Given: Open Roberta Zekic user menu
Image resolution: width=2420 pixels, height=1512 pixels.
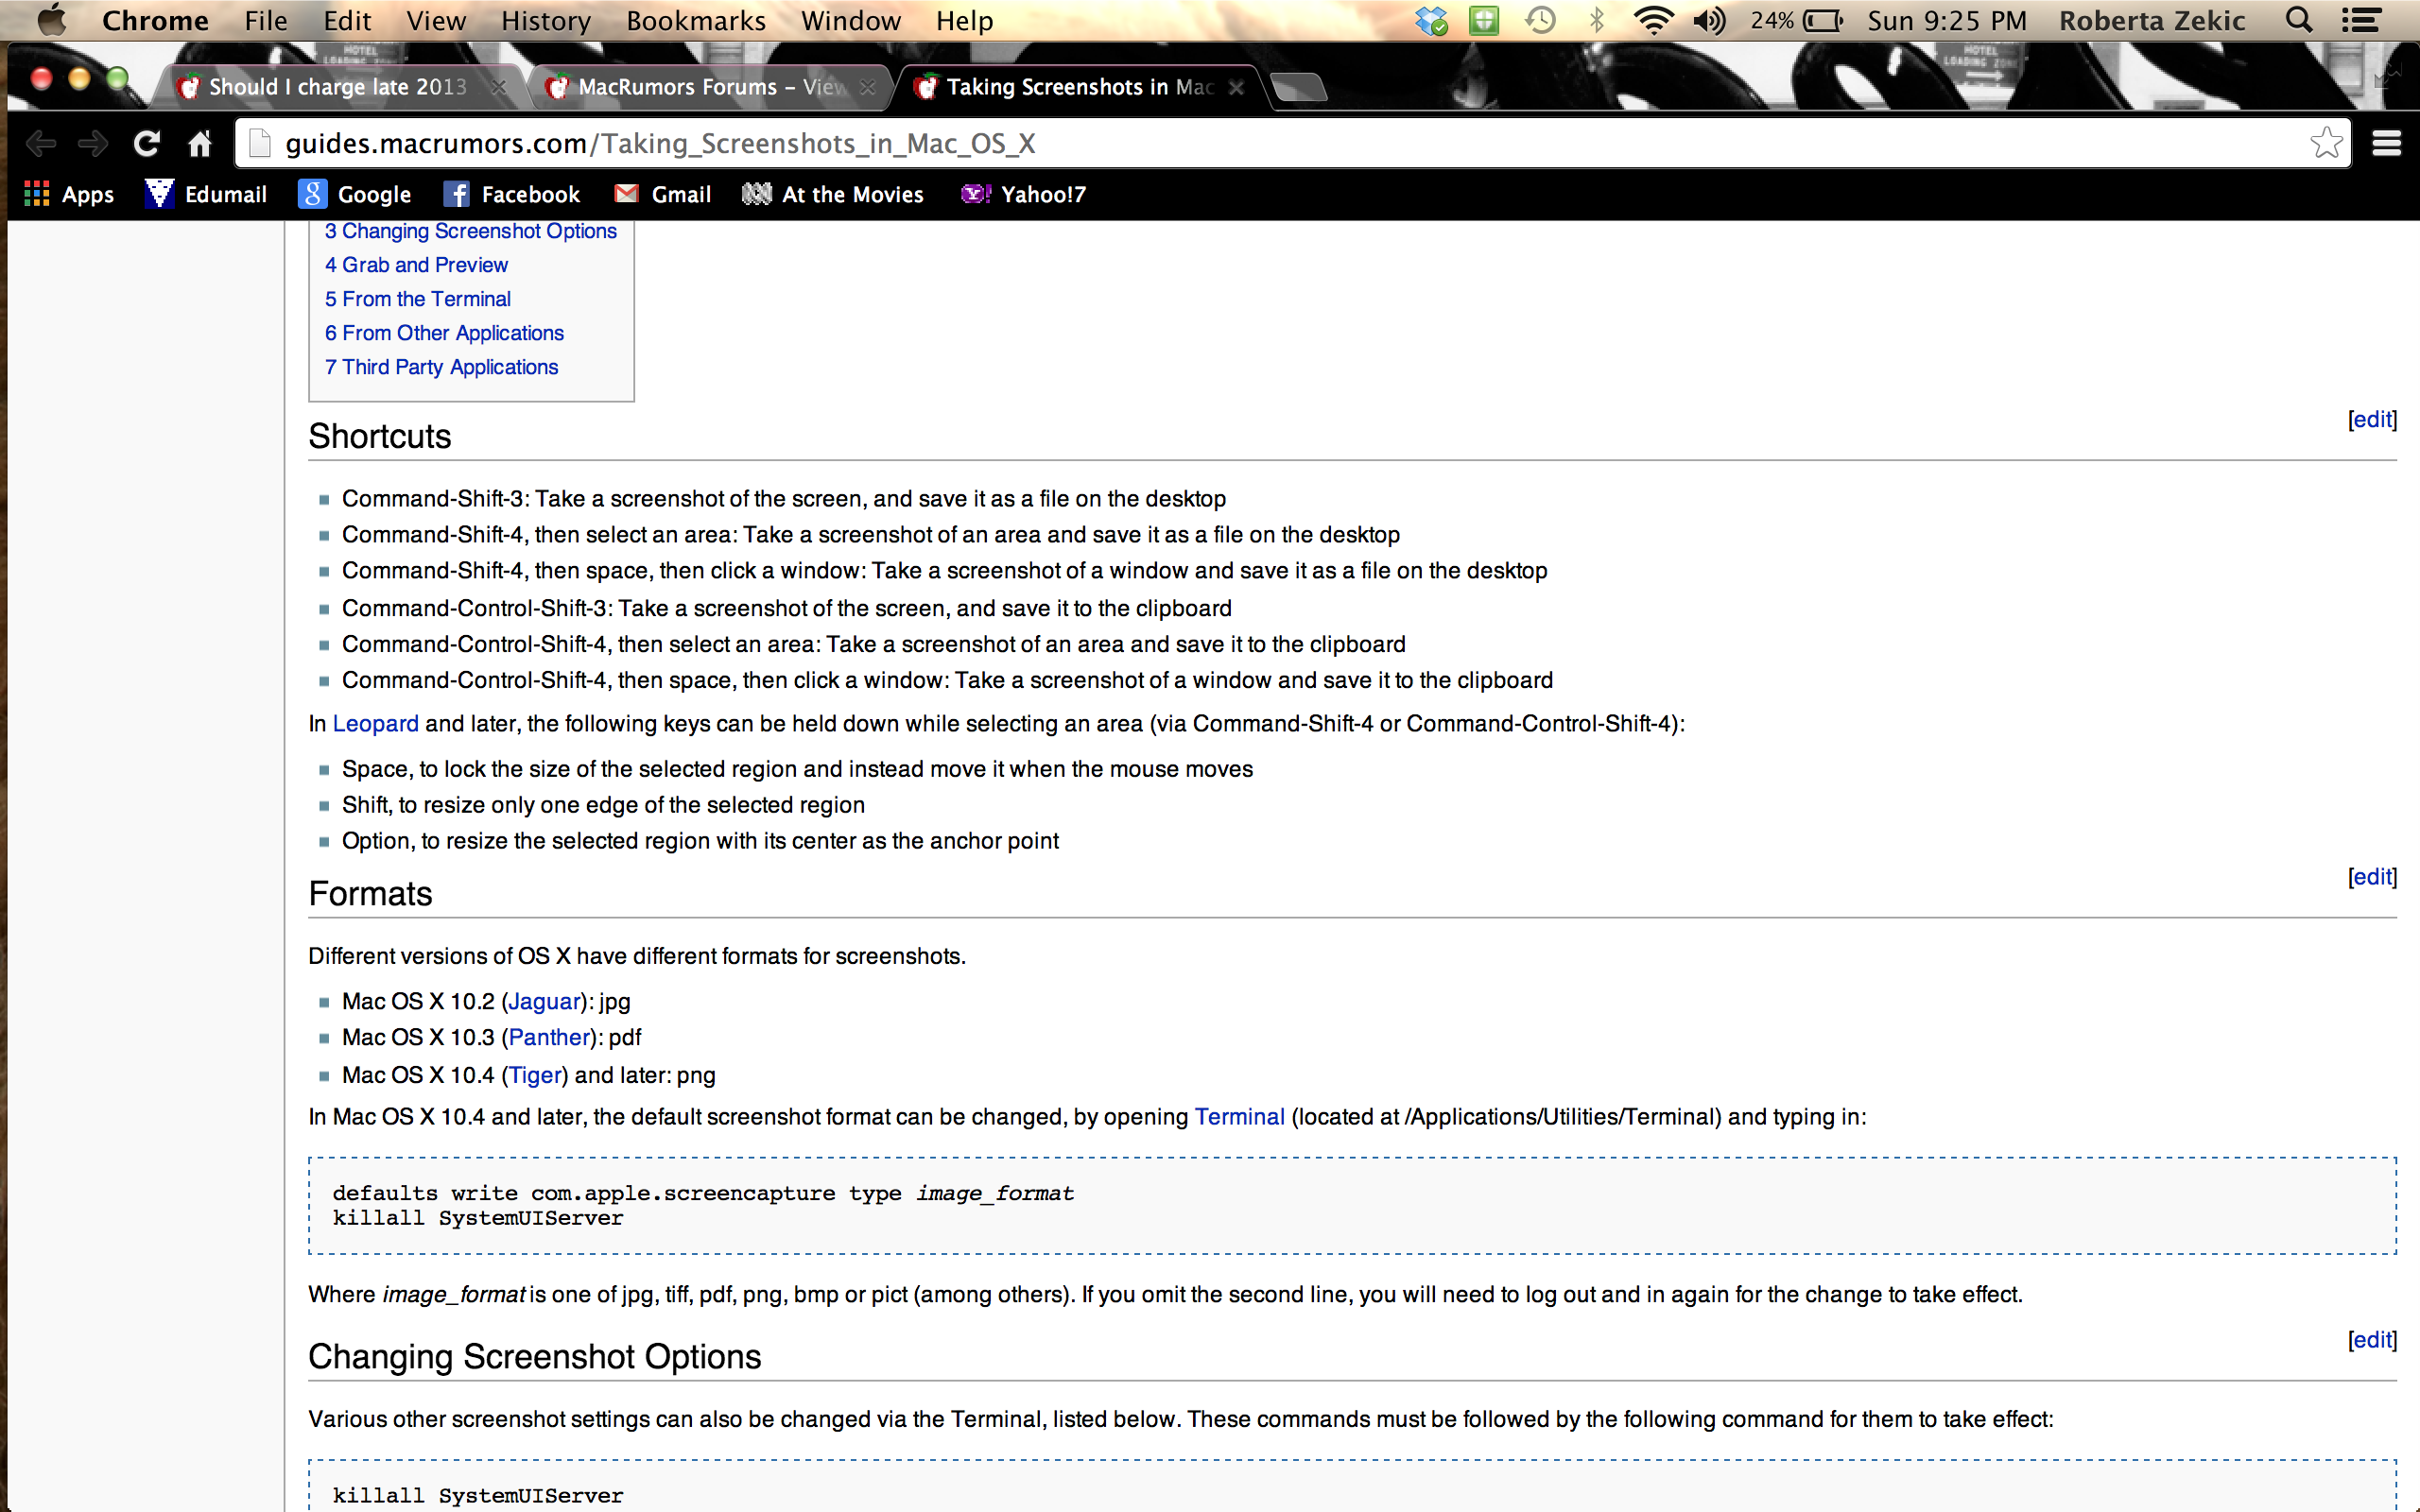Looking at the screenshot, I should 2152,20.
